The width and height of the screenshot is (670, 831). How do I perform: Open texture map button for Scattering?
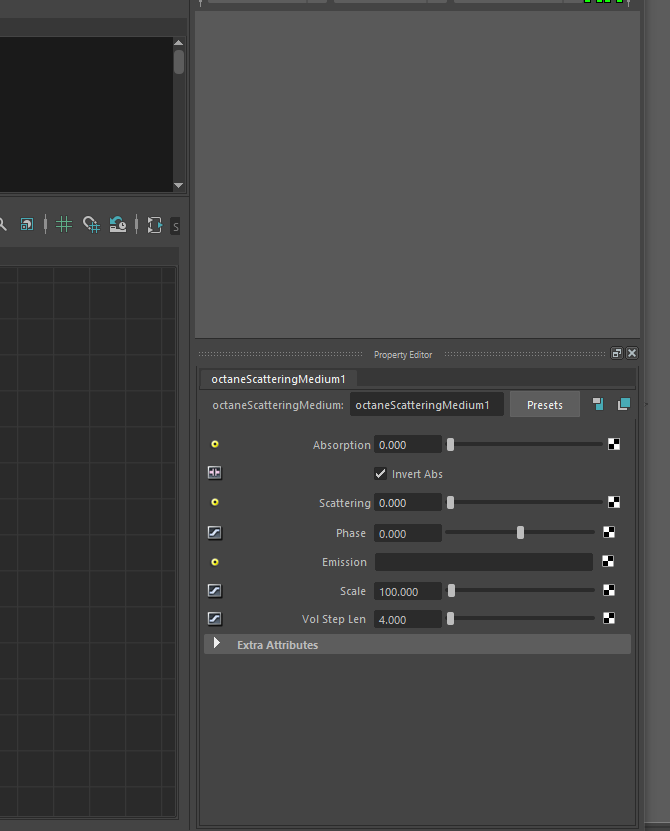click(x=614, y=502)
